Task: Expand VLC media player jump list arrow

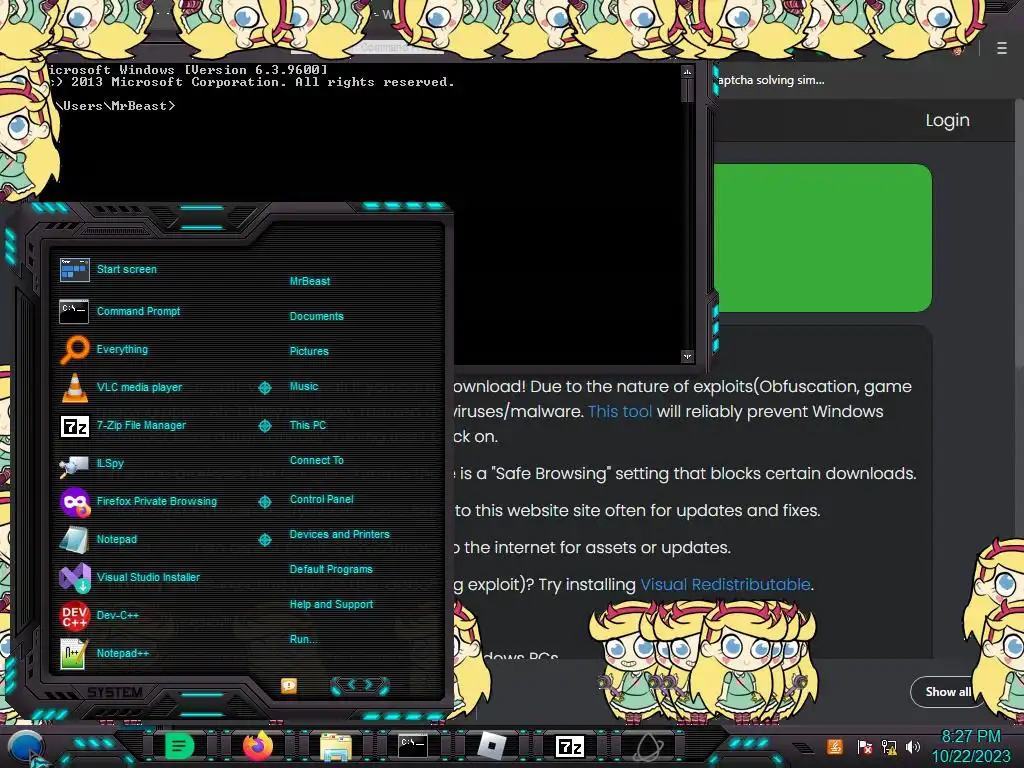Action: coord(264,388)
